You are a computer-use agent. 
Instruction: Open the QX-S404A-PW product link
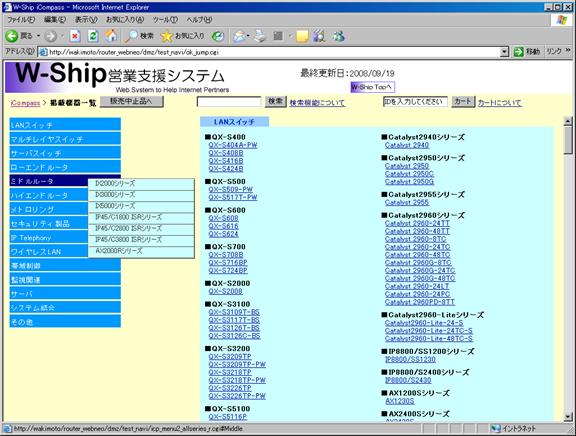coord(233,145)
